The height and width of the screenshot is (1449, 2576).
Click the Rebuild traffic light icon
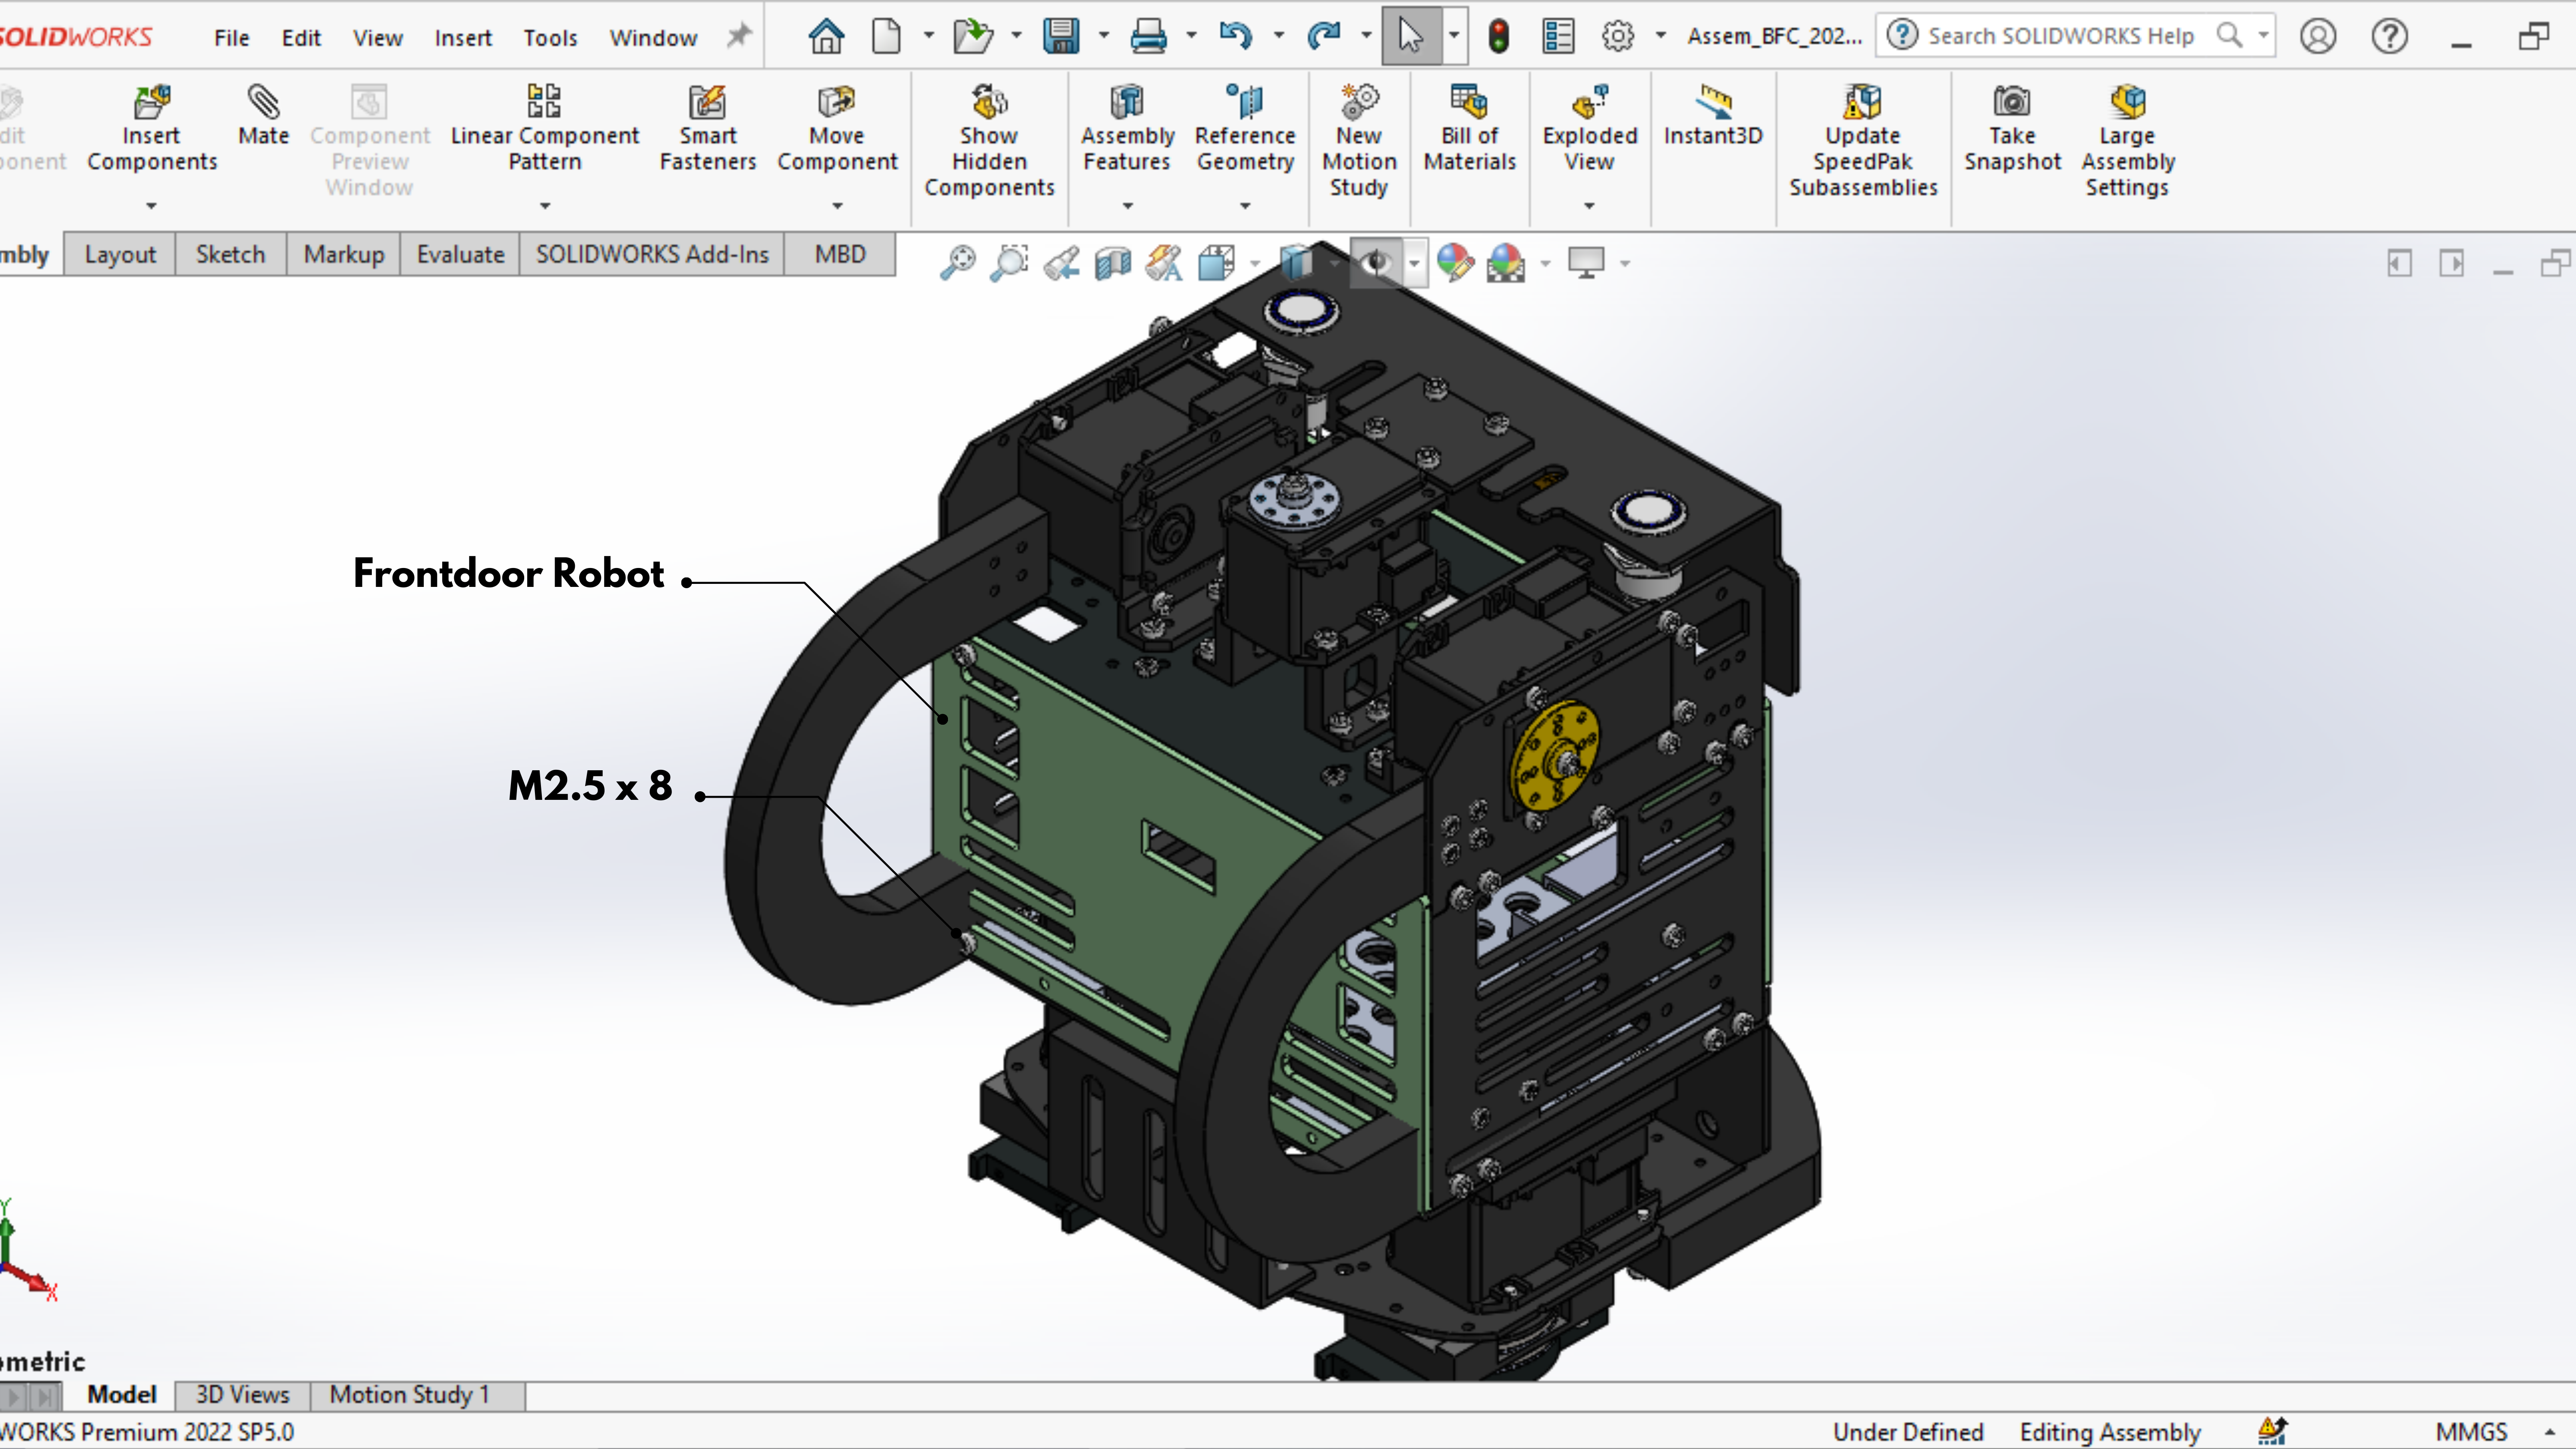pos(1498,37)
